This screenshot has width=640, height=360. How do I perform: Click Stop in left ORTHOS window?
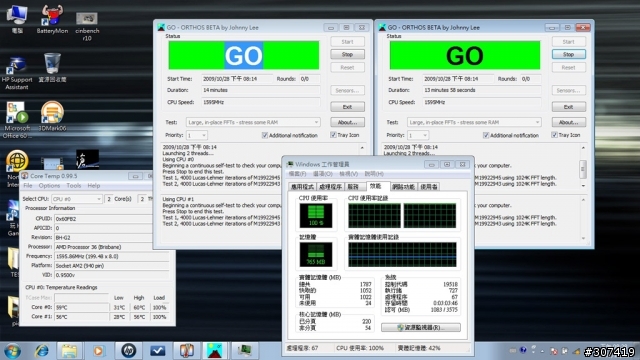[347, 54]
